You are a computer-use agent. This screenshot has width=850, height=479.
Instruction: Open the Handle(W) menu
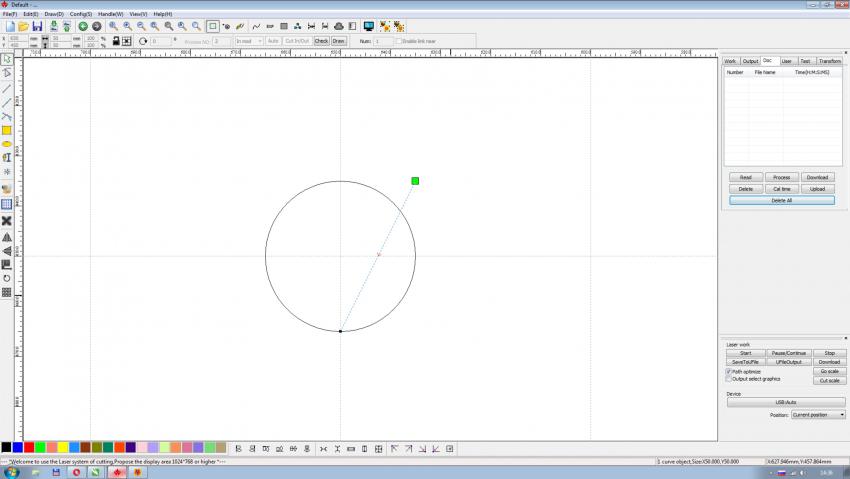tap(110, 14)
